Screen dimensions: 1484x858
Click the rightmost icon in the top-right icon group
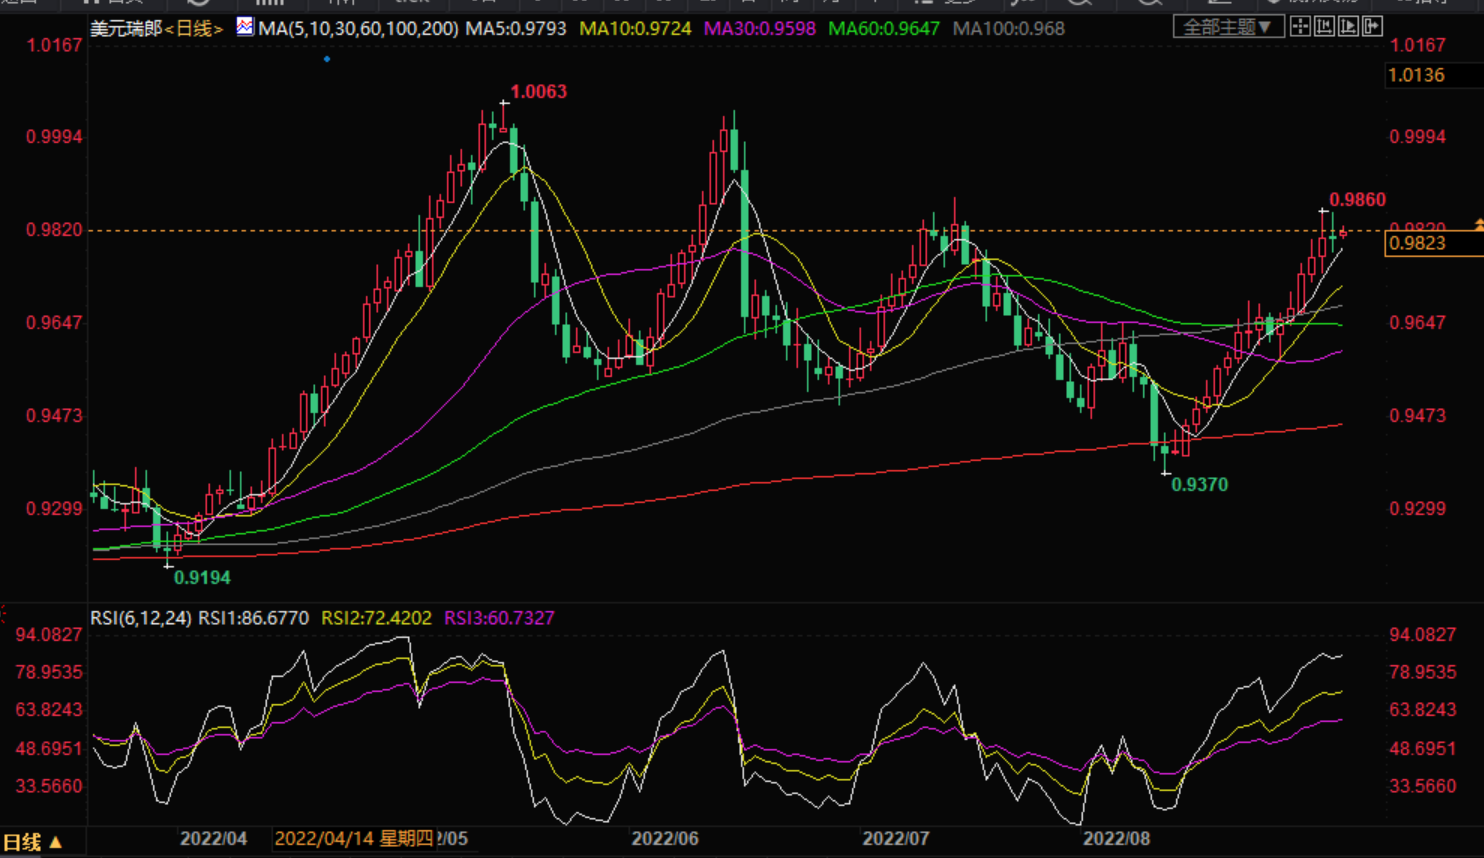click(x=1372, y=27)
